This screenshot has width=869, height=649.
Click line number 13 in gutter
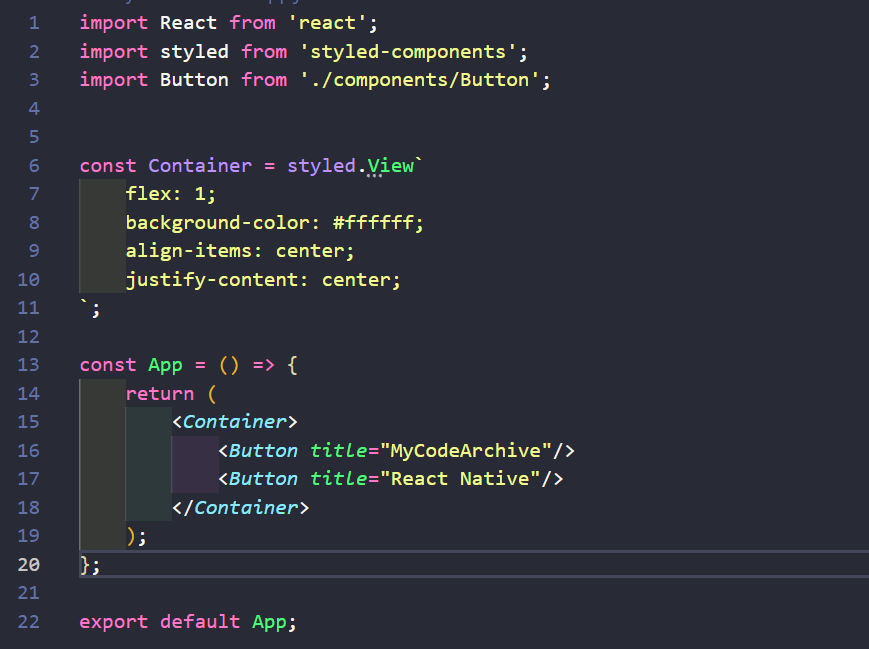tap(28, 365)
